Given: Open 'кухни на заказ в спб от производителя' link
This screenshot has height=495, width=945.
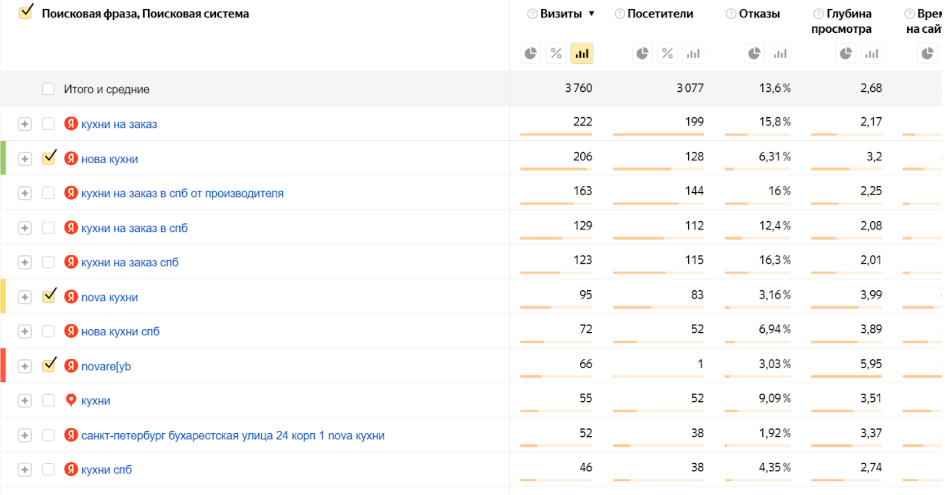Looking at the screenshot, I should pyautogui.click(x=182, y=193).
